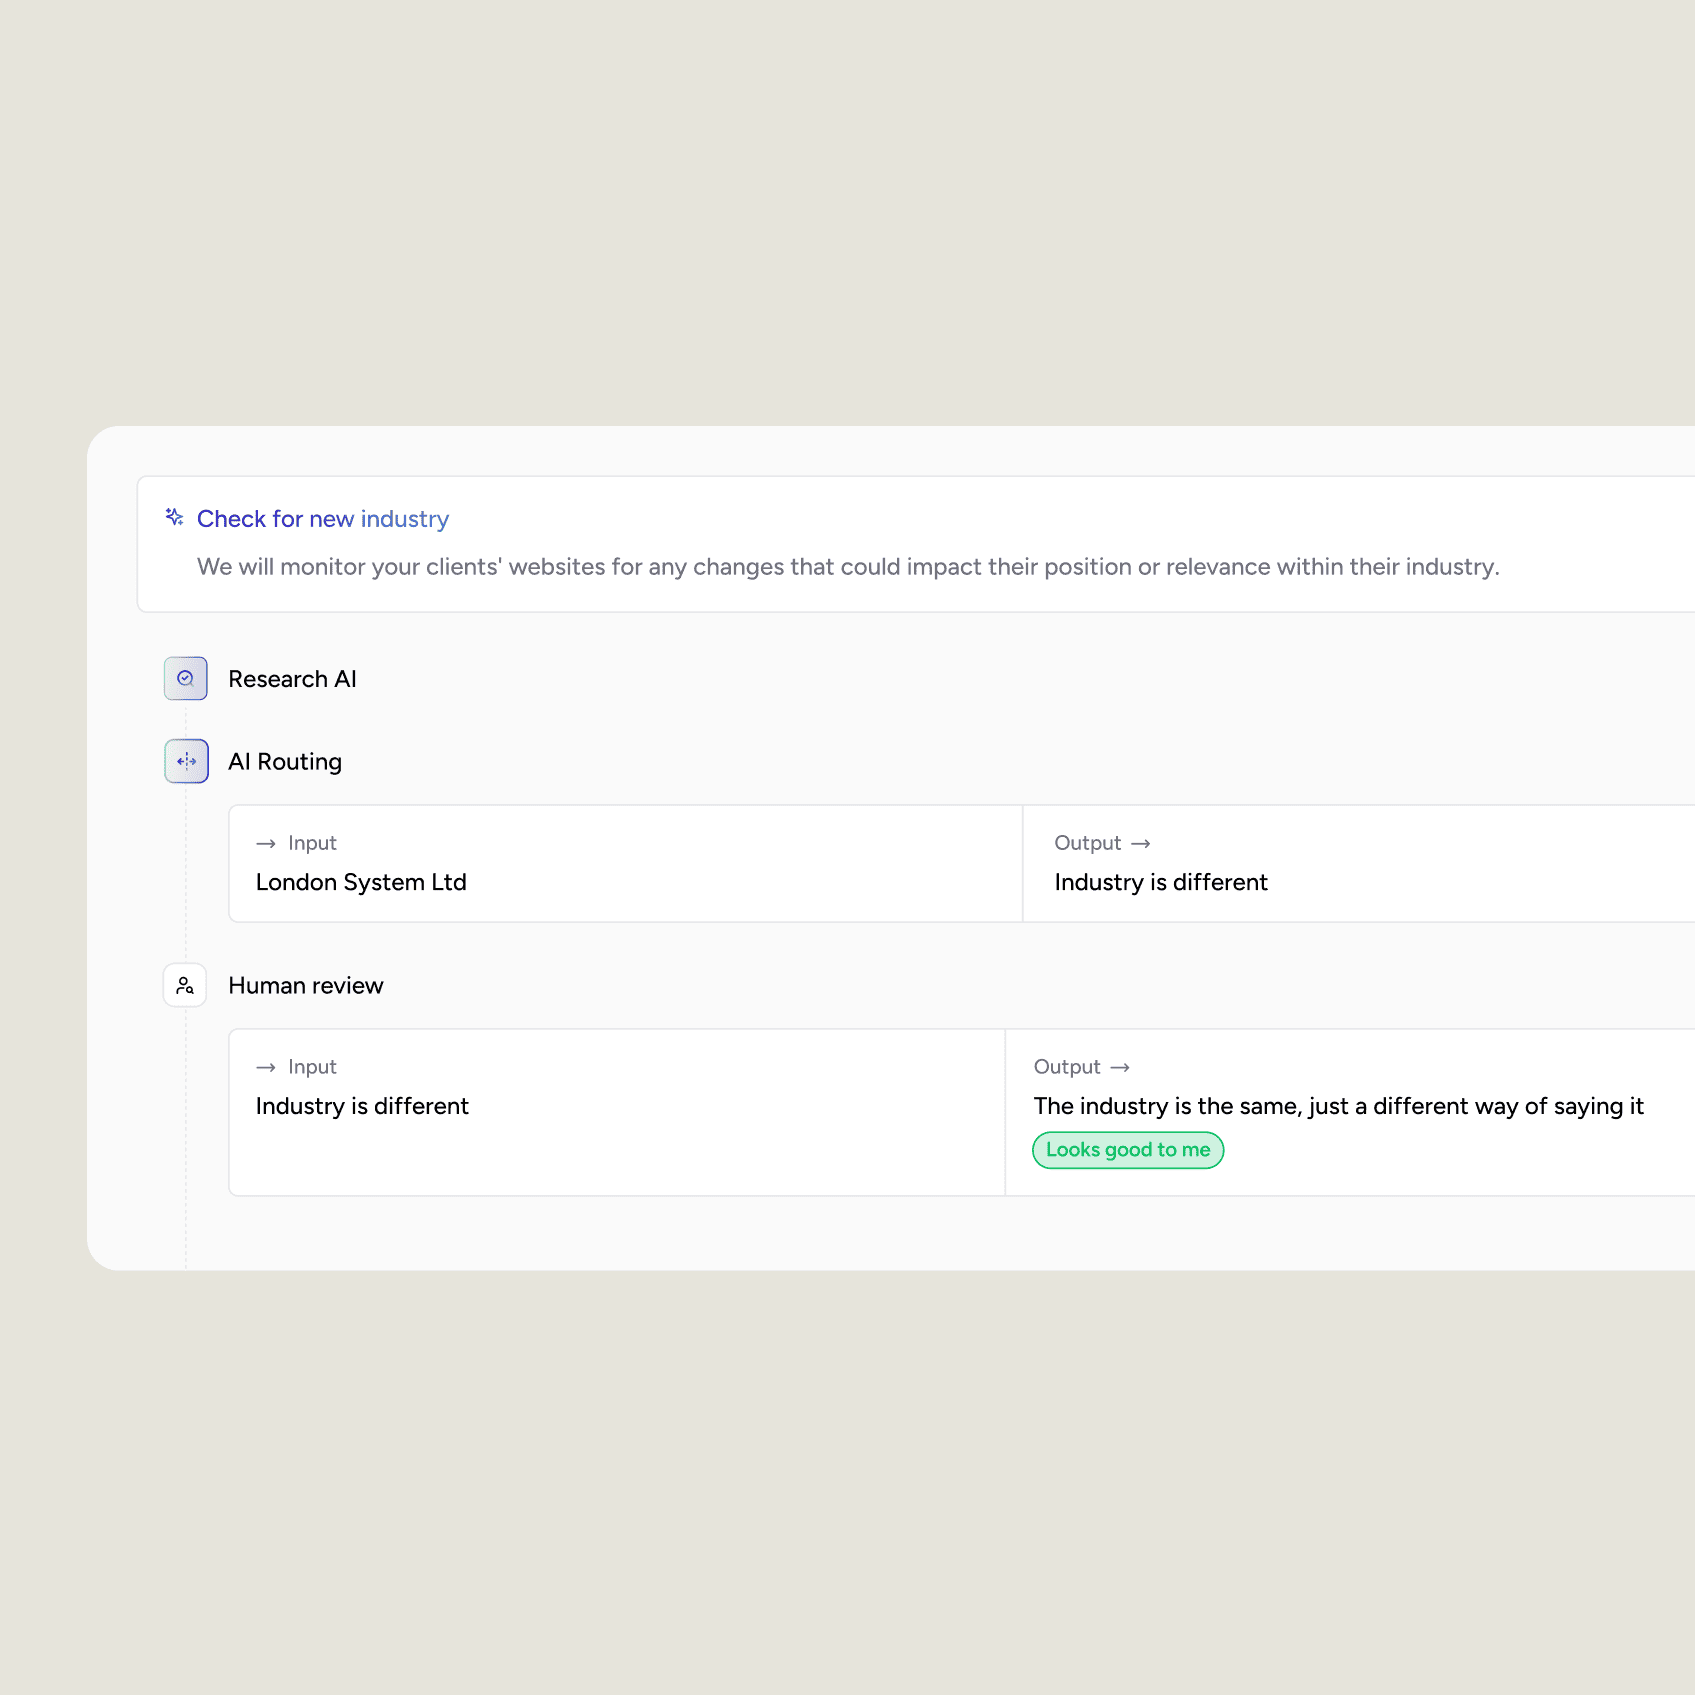The height and width of the screenshot is (1695, 1695).
Task: Click the AI Routing Input label
Action: 312,843
